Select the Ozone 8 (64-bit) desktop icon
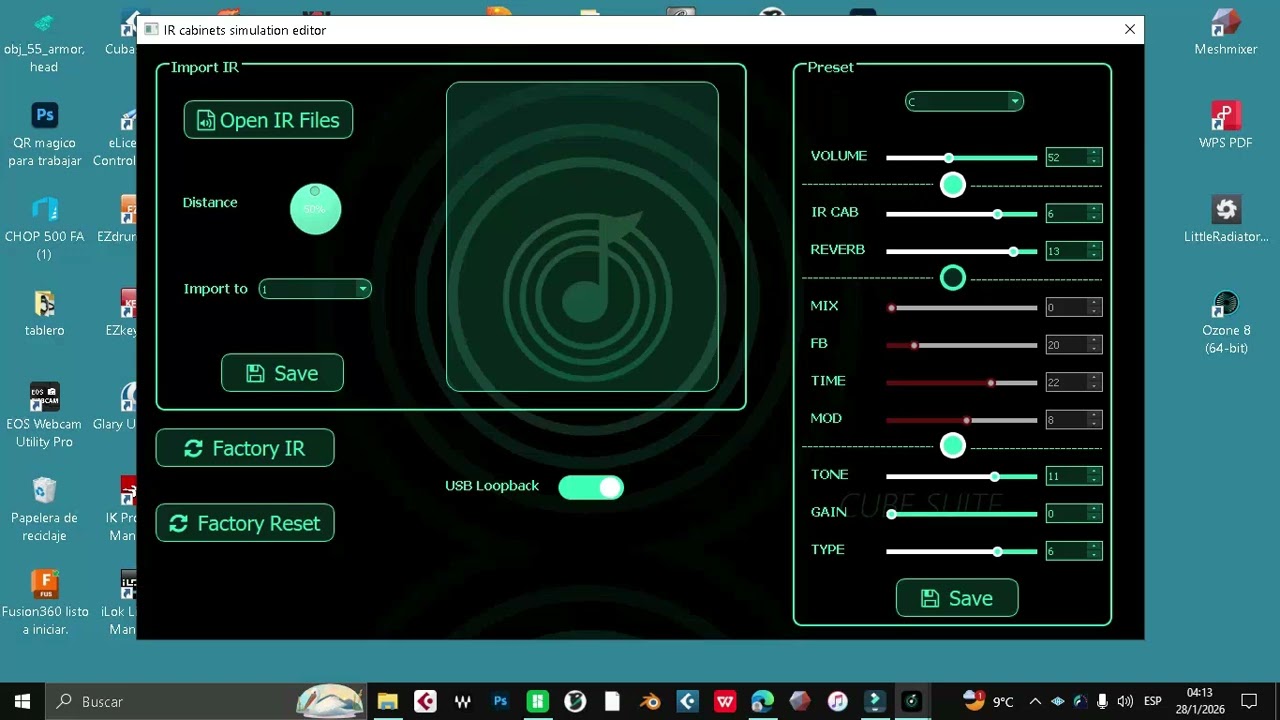The height and width of the screenshot is (720, 1280). click(1226, 321)
